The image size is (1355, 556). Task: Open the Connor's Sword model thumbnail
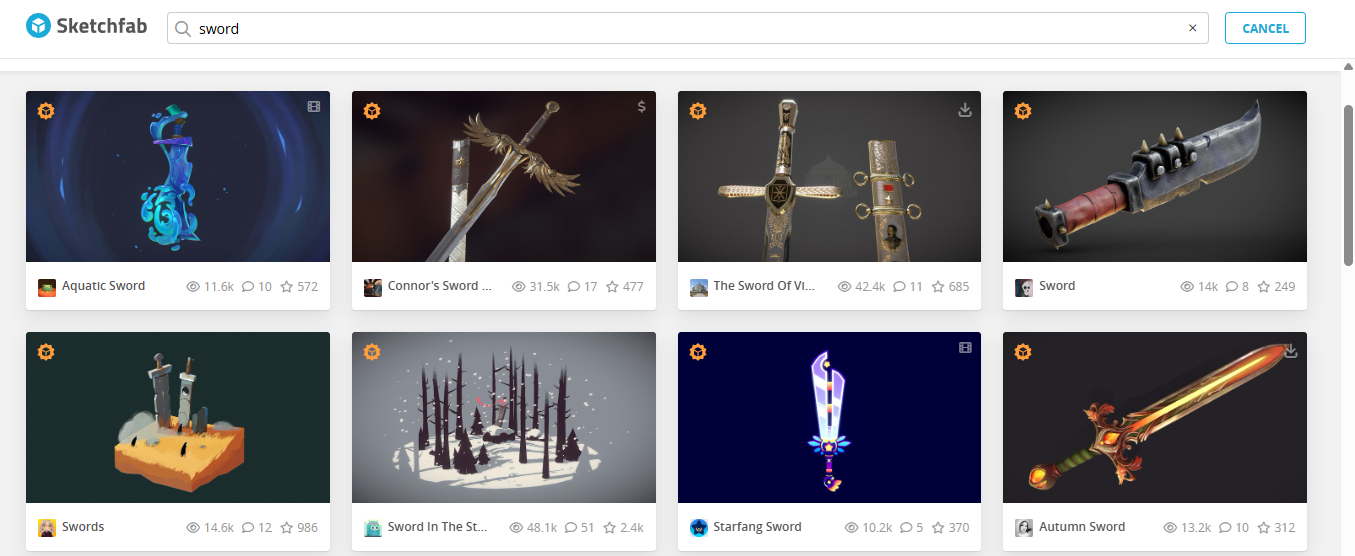point(504,177)
